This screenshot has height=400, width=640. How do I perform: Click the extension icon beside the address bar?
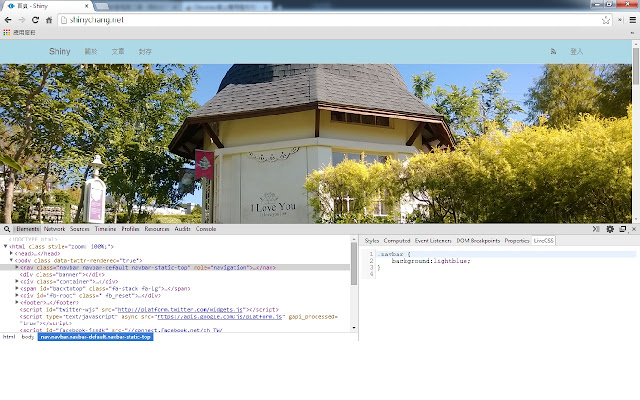[x=620, y=20]
